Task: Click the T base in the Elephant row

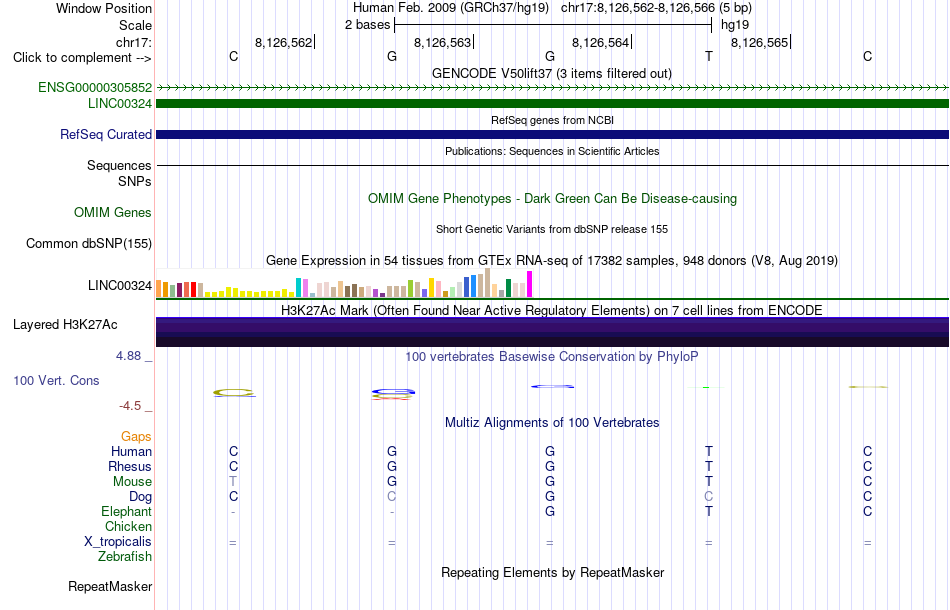Action: [x=708, y=511]
